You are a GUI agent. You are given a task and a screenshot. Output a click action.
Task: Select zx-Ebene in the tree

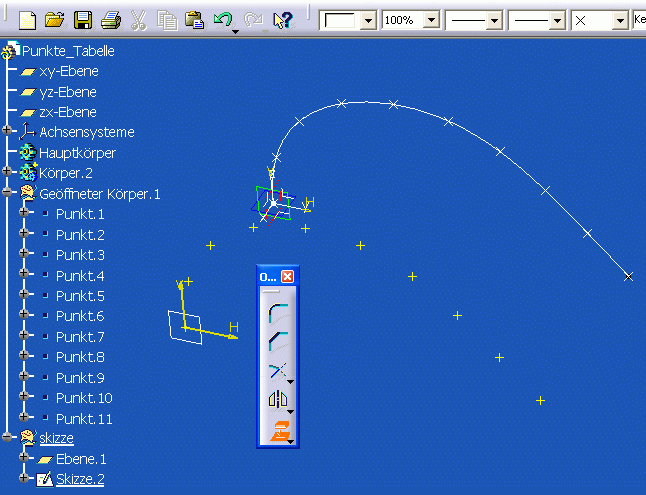tap(68, 112)
